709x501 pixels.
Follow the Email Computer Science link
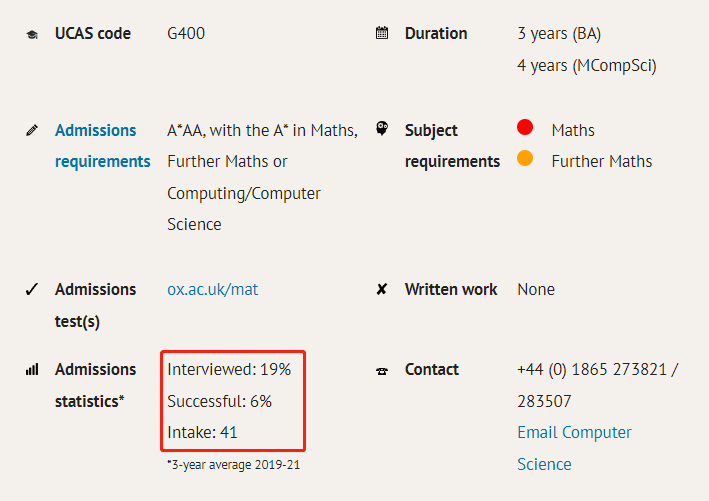click(574, 448)
